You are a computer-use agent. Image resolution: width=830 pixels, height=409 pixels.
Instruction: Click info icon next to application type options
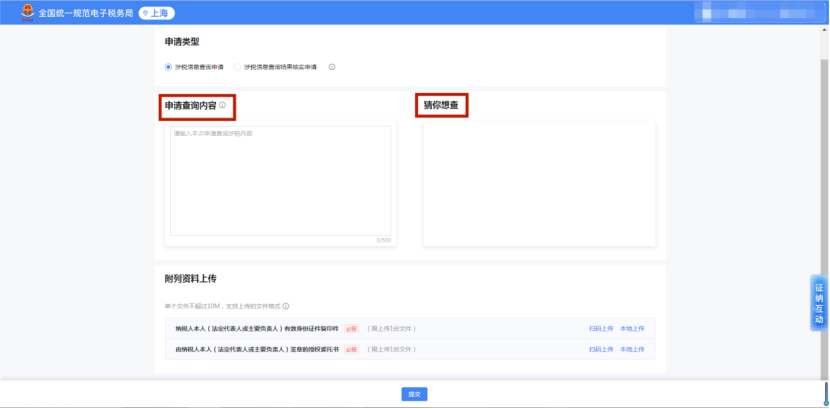(332, 67)
